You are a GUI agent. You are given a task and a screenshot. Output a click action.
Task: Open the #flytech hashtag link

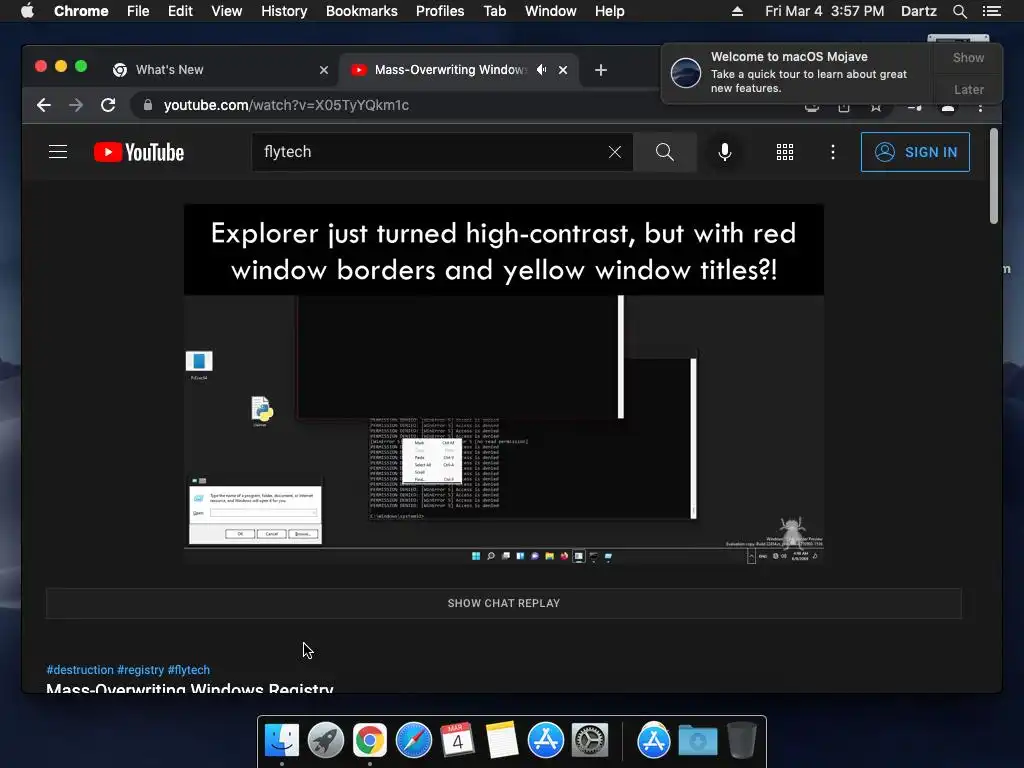tap(189, 670)
